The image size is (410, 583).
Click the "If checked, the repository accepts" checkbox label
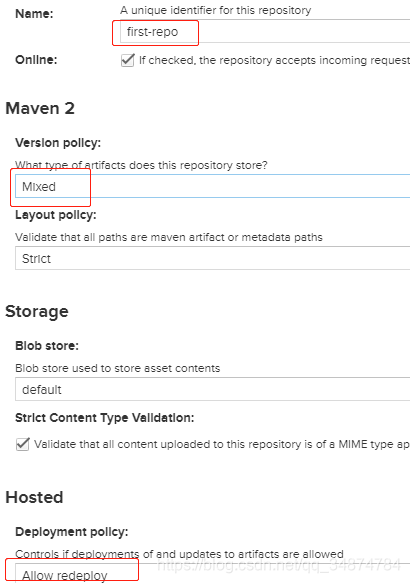tap(274, 60)
